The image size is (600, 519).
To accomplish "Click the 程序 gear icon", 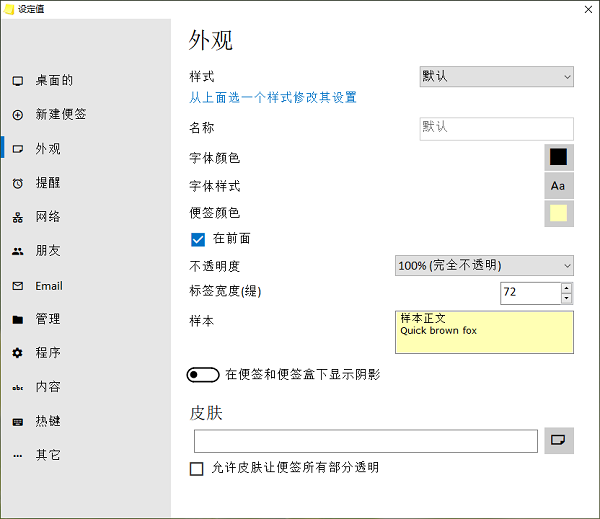I will click(17, 353).
